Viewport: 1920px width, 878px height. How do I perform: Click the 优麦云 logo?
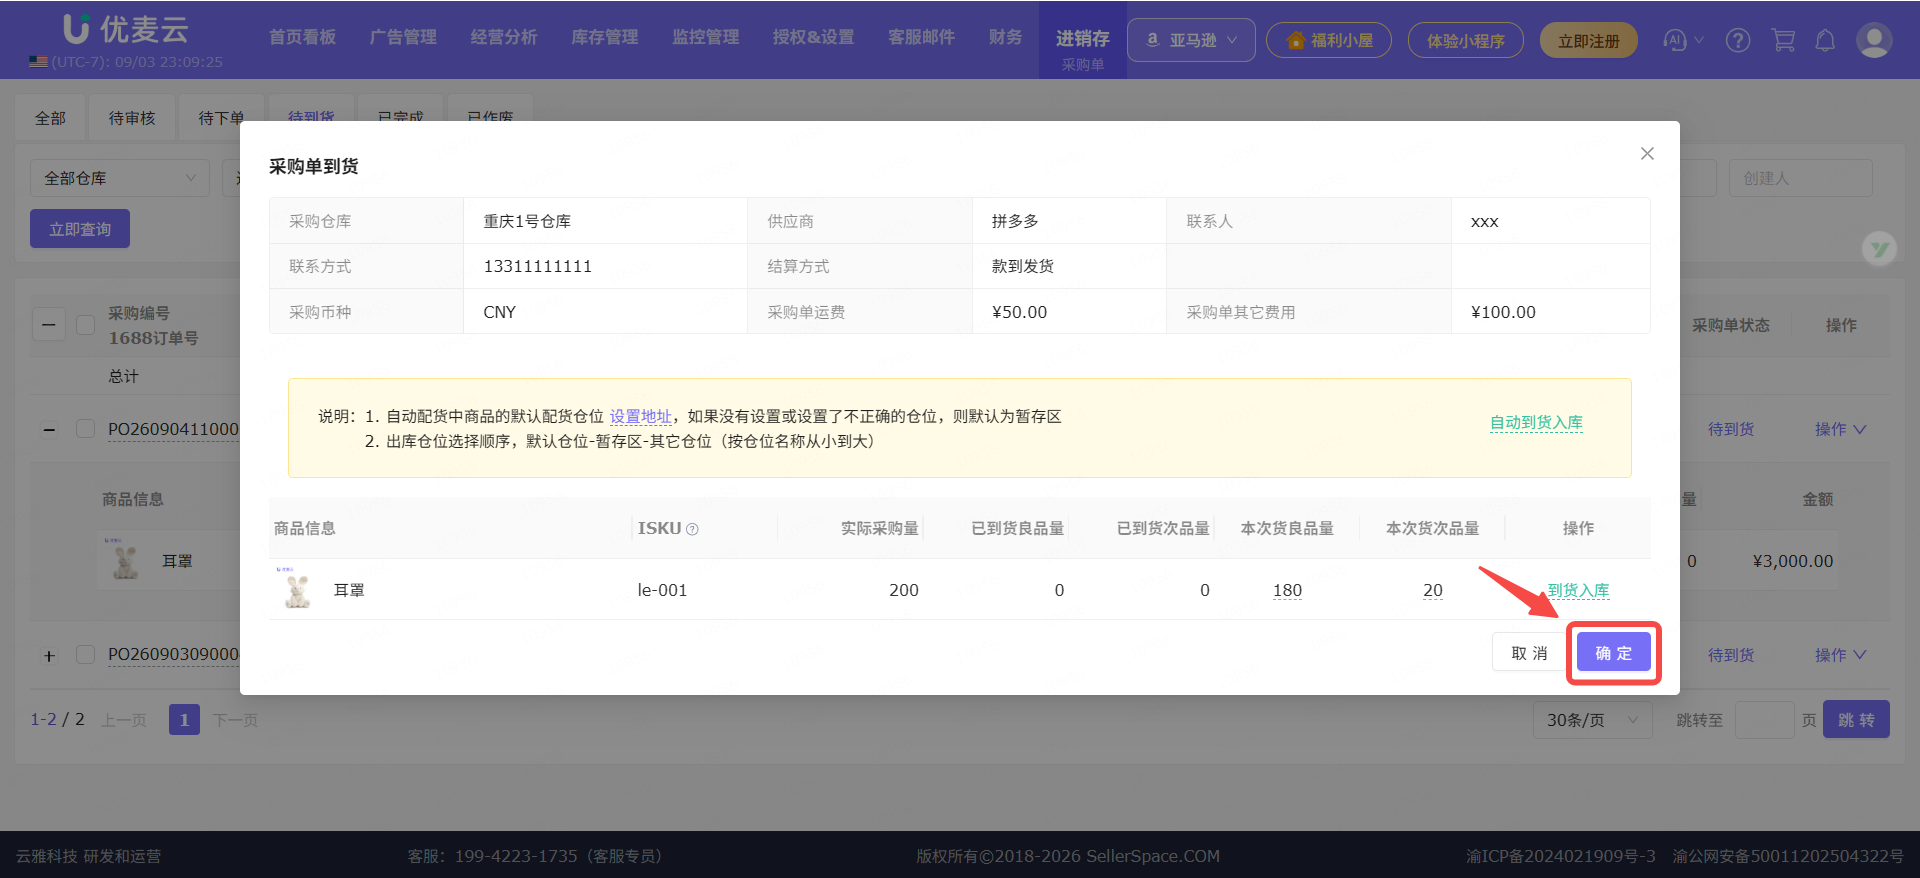tap(126, 29)
